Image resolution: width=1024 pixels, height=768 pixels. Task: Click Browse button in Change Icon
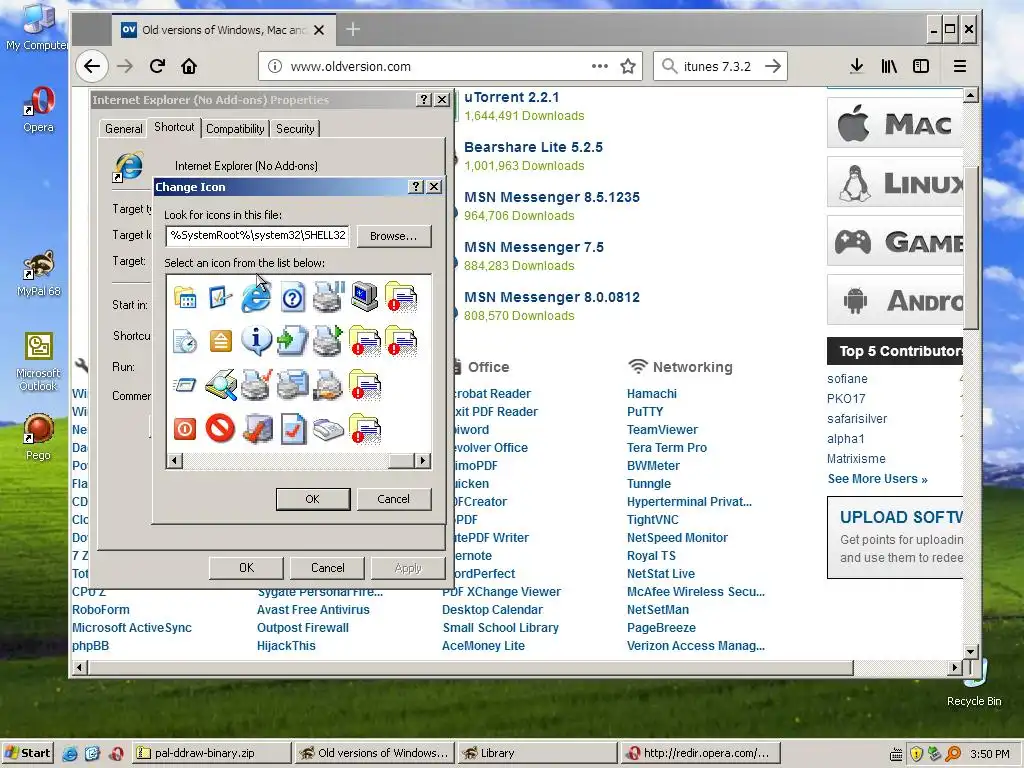pos(393,236)
